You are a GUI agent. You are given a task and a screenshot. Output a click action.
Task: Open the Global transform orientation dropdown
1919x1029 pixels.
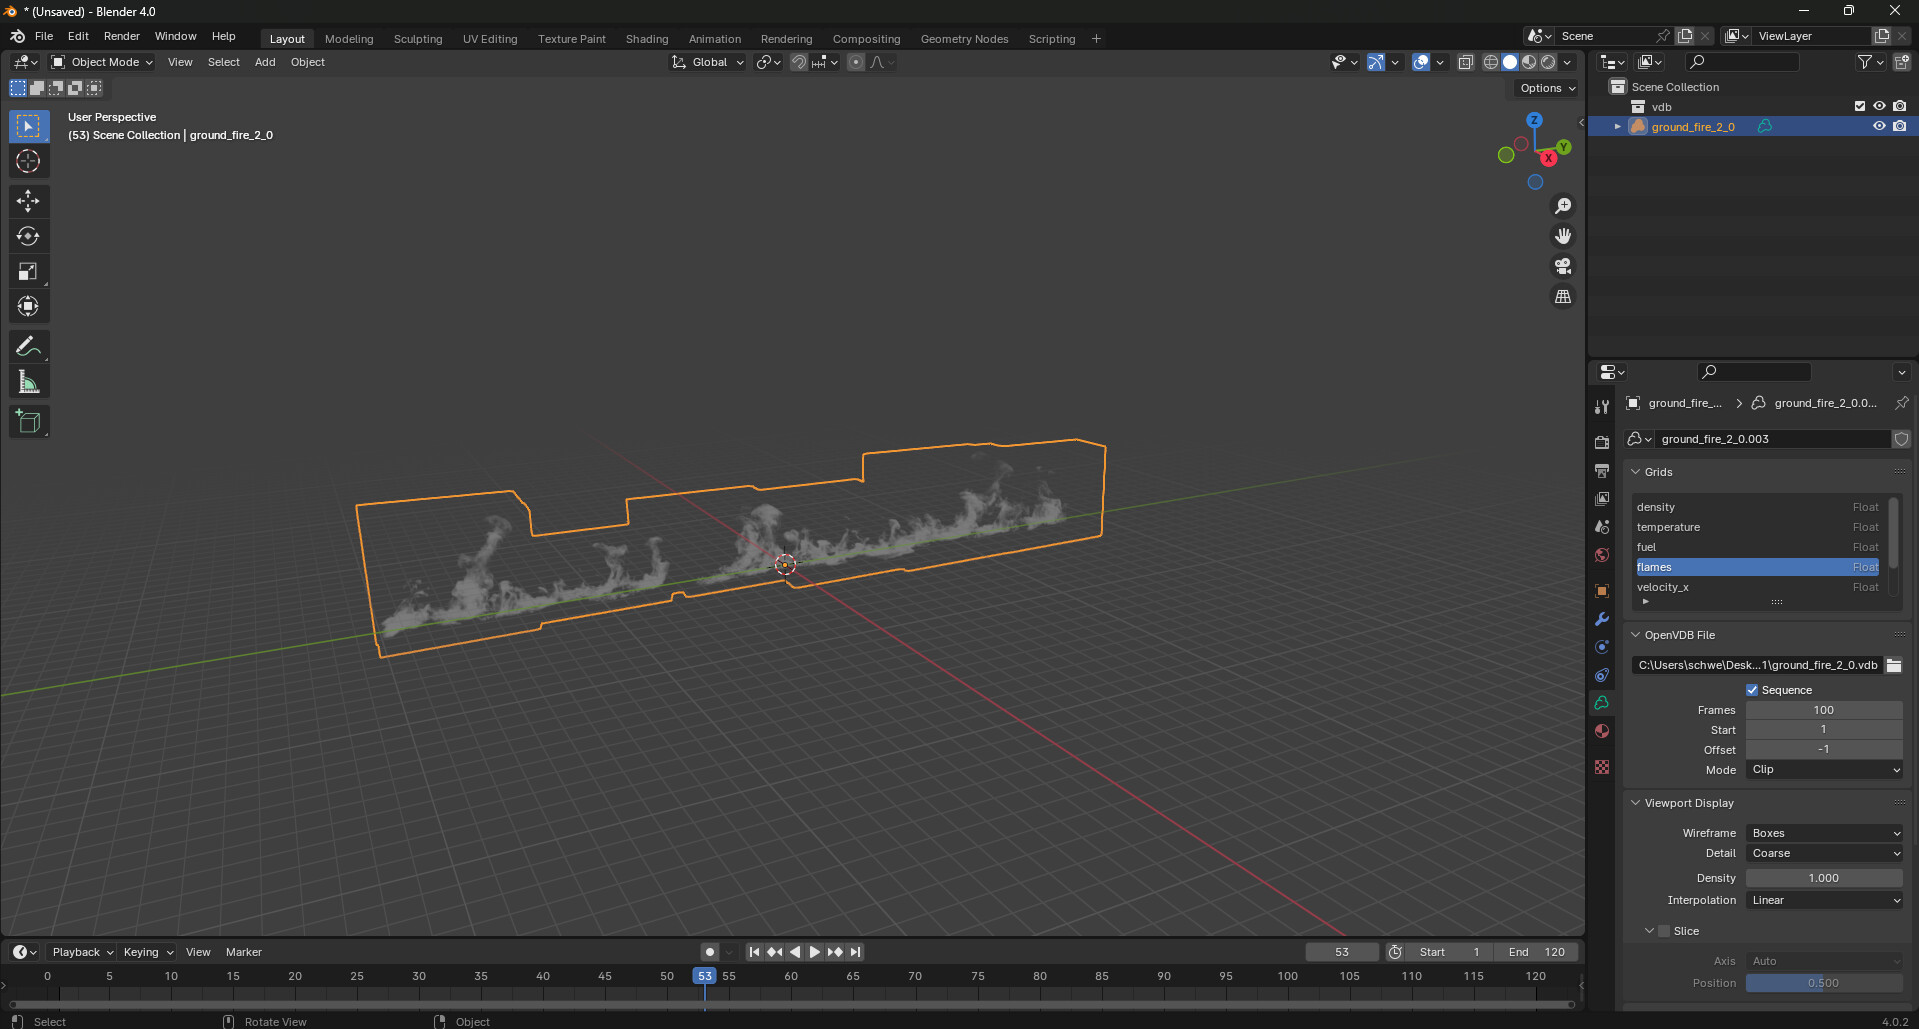(x=708, y=62)
